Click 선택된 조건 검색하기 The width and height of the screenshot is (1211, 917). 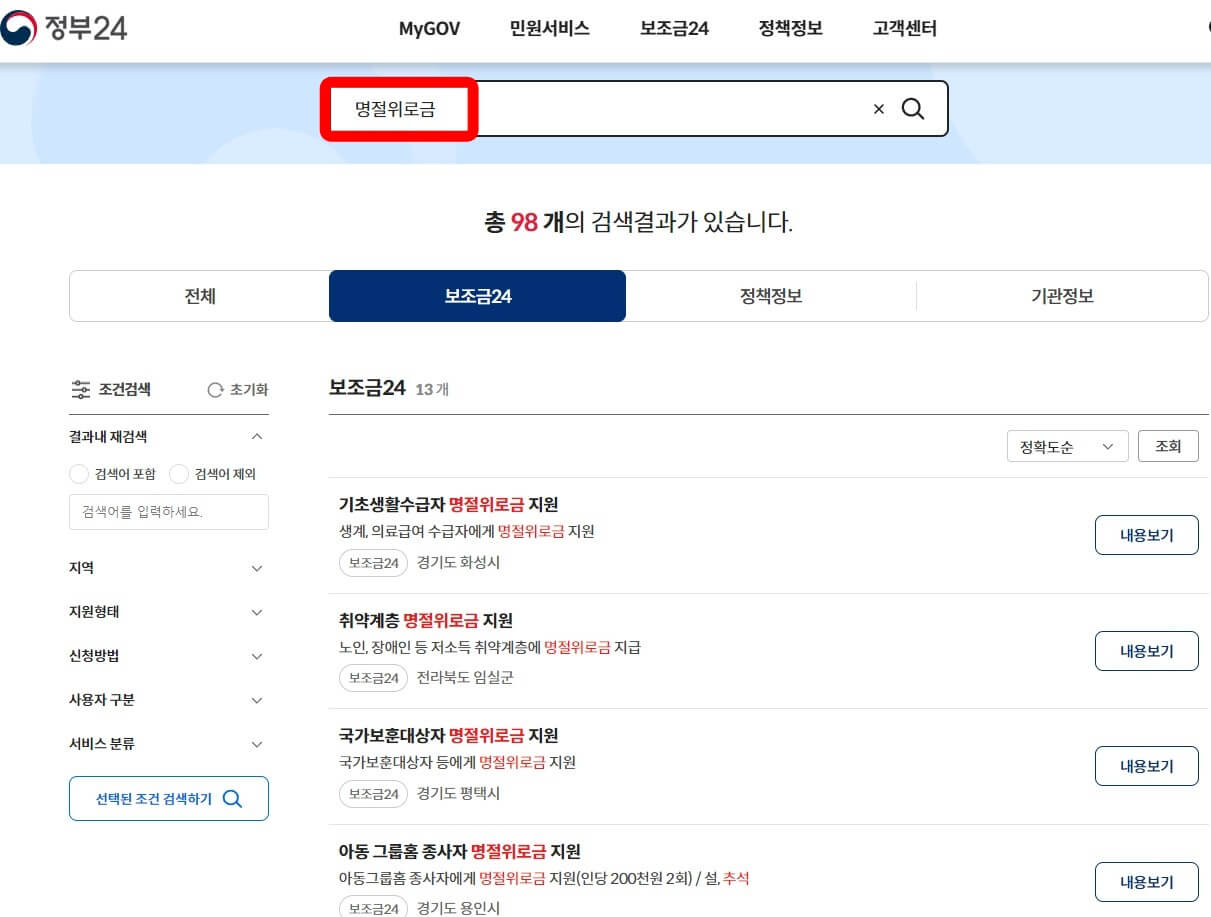168,798
